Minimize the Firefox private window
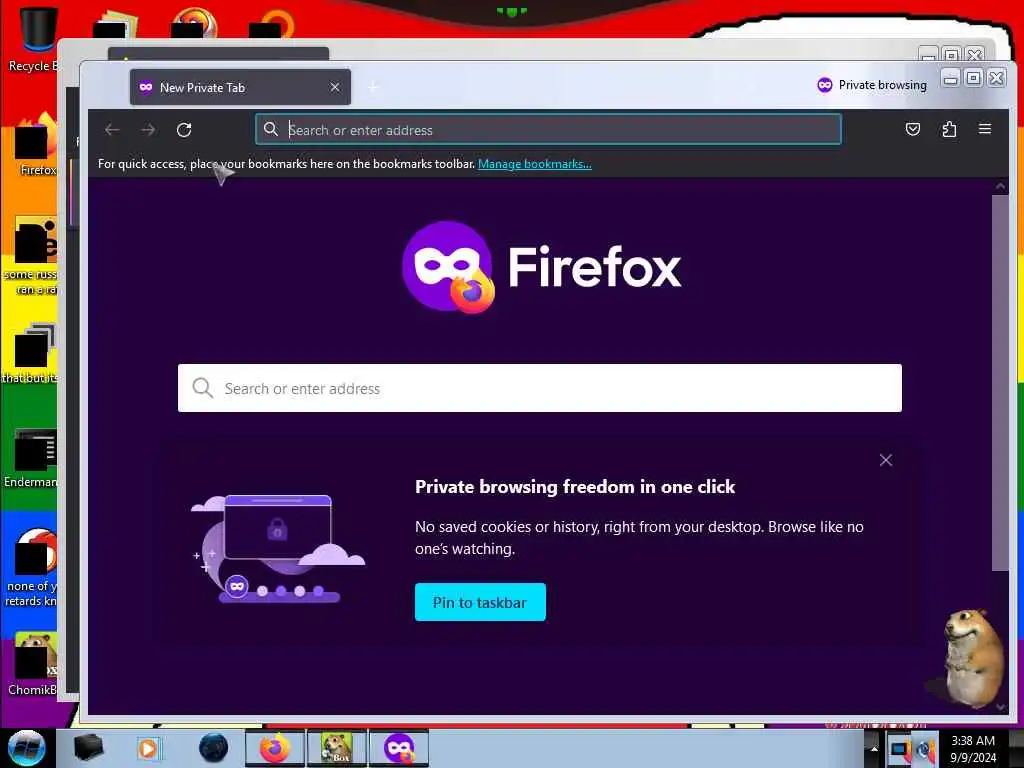 (x=951, y=78)
